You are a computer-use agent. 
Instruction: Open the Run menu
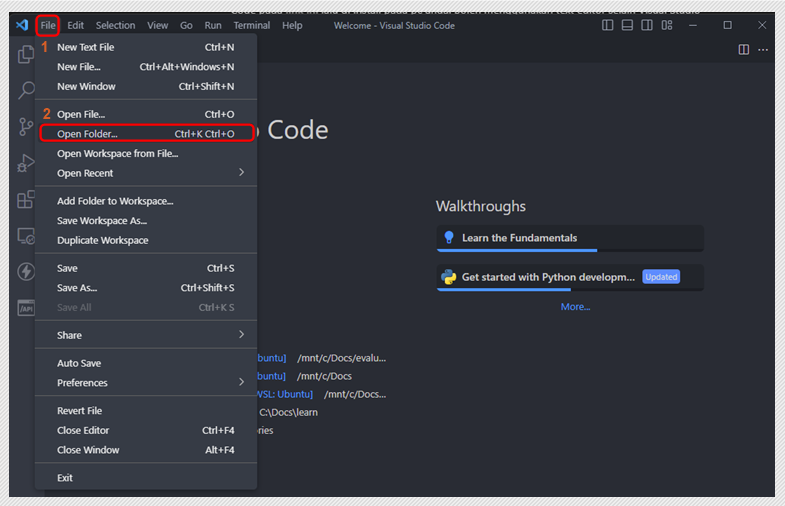click(x=213, y=25)
